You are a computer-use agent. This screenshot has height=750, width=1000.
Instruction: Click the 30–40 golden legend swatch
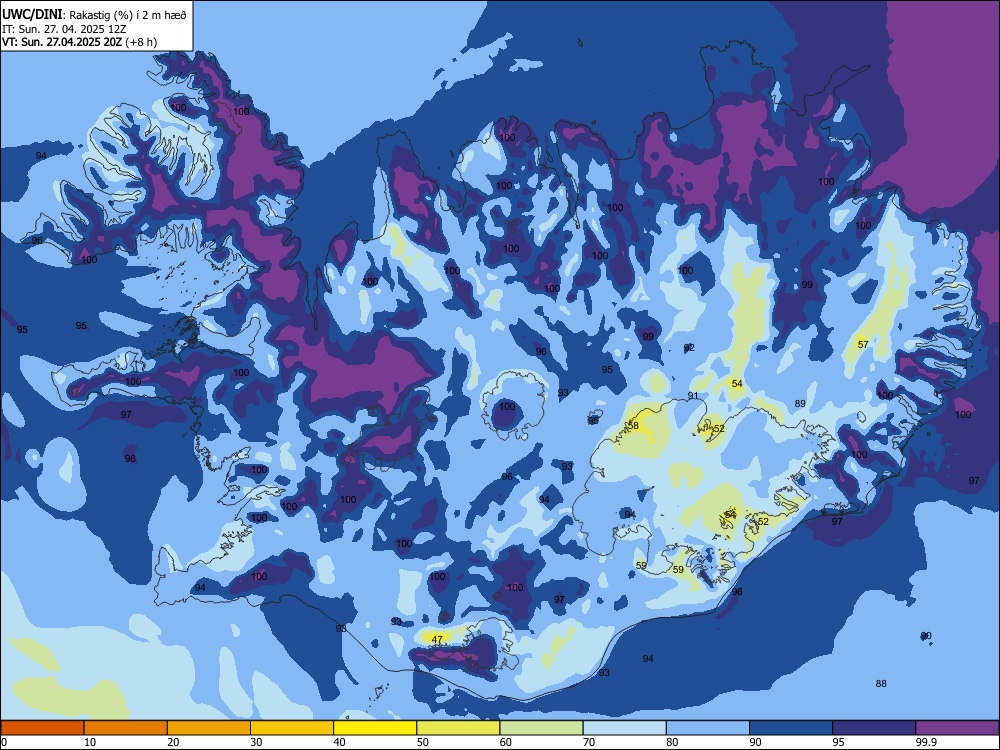[292, 728]
